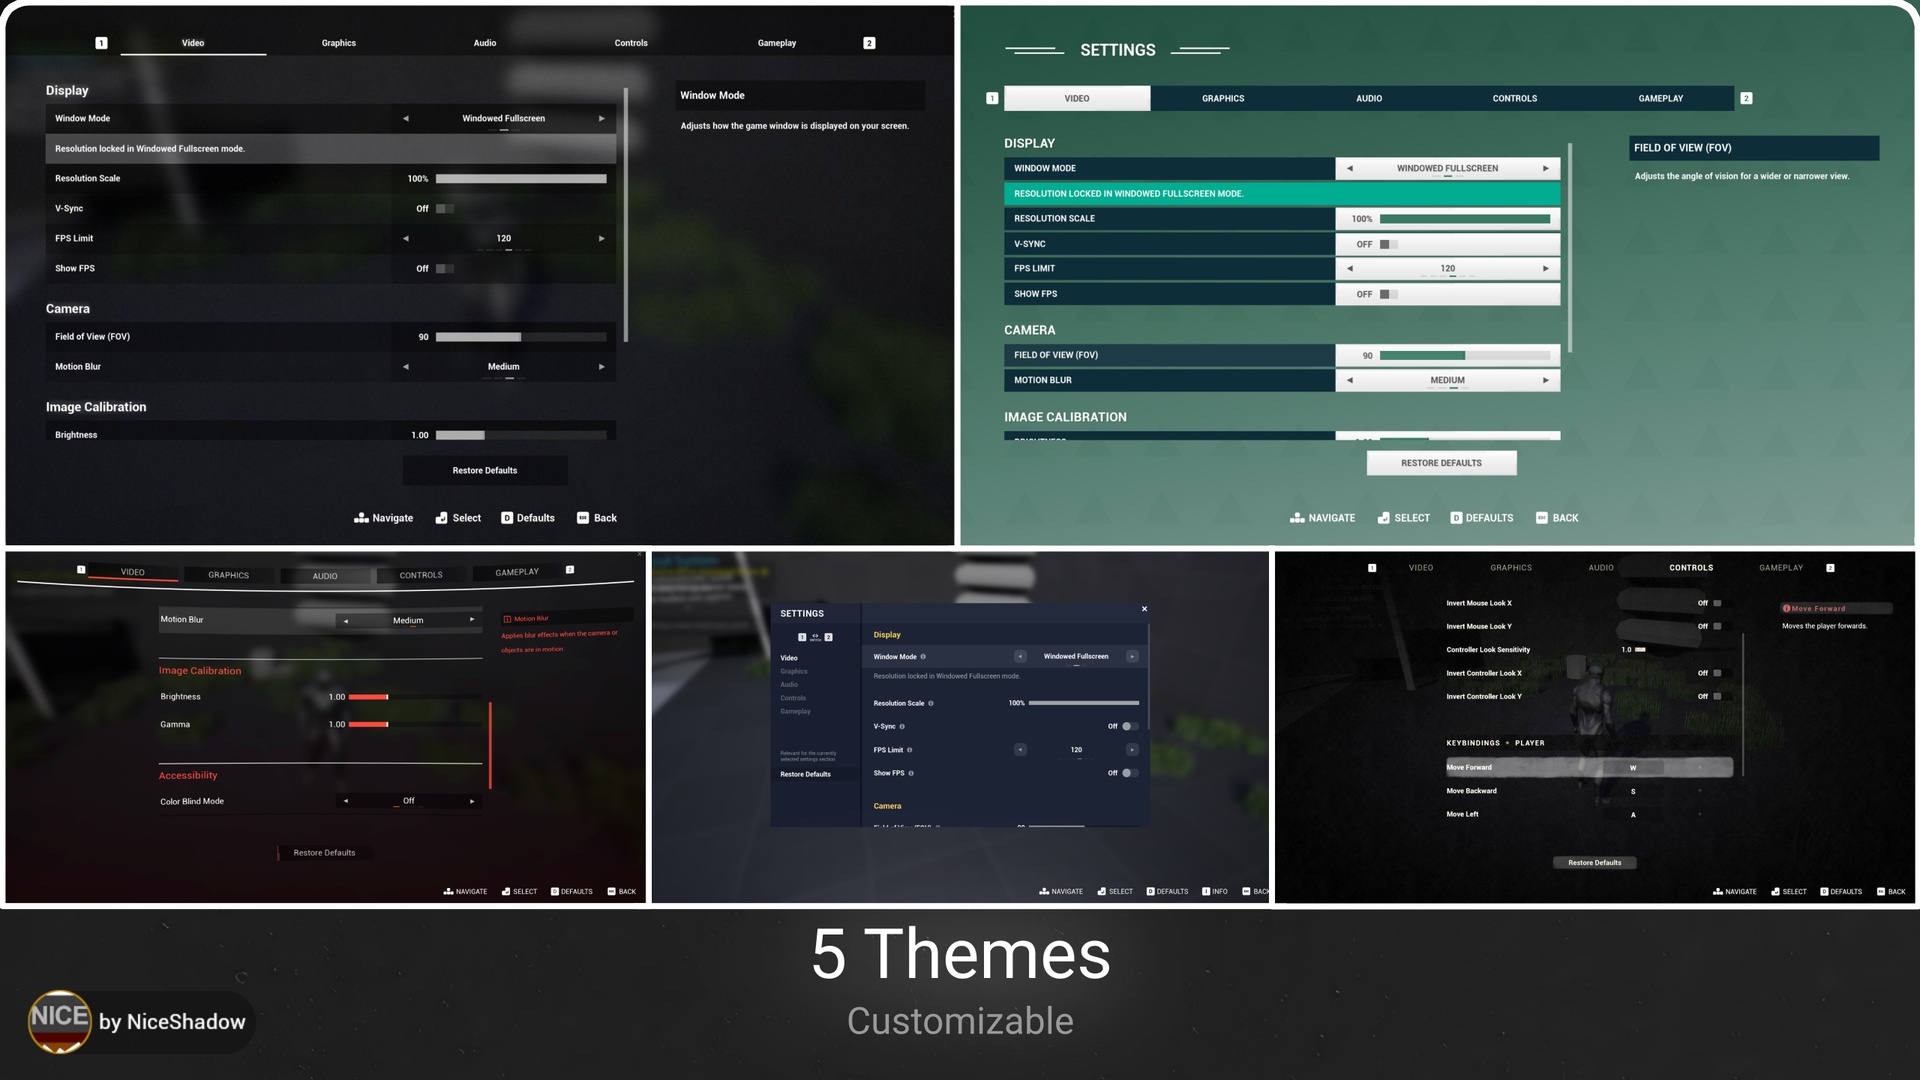Click previous-tab '1' badge in dark theme
This screenshot has height=1080, width=1920.
[x=101, y=43]
